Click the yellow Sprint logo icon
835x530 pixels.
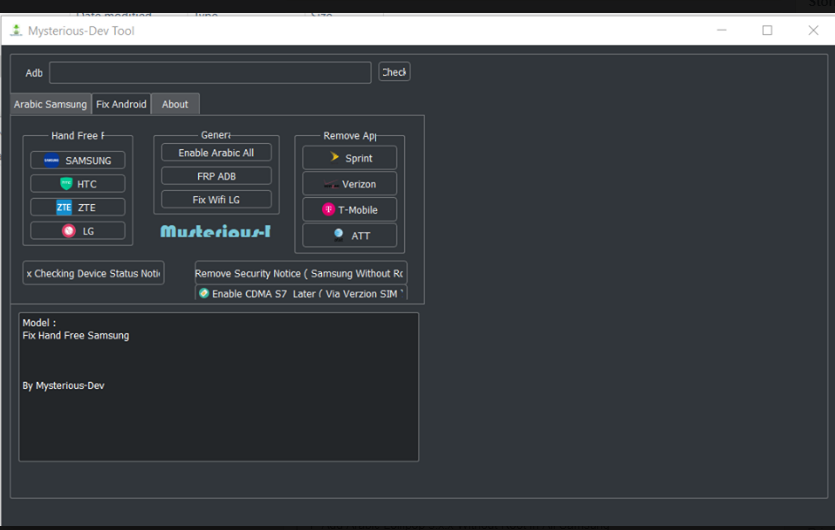[x=334, y=157]
